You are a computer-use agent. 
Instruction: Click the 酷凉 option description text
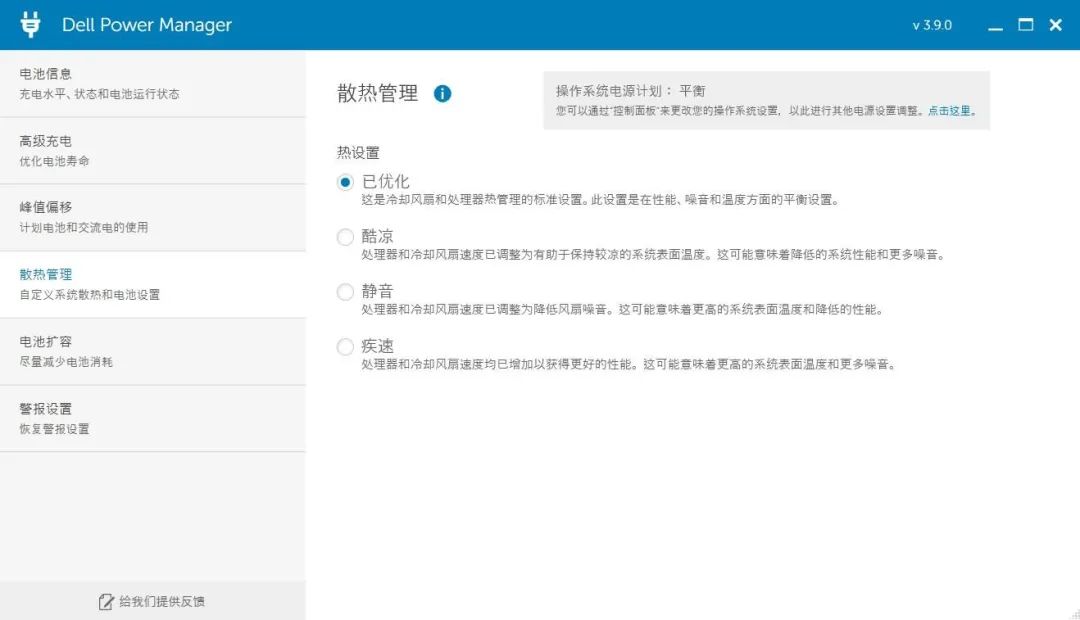pyautogui.click(x=654, y=255)
